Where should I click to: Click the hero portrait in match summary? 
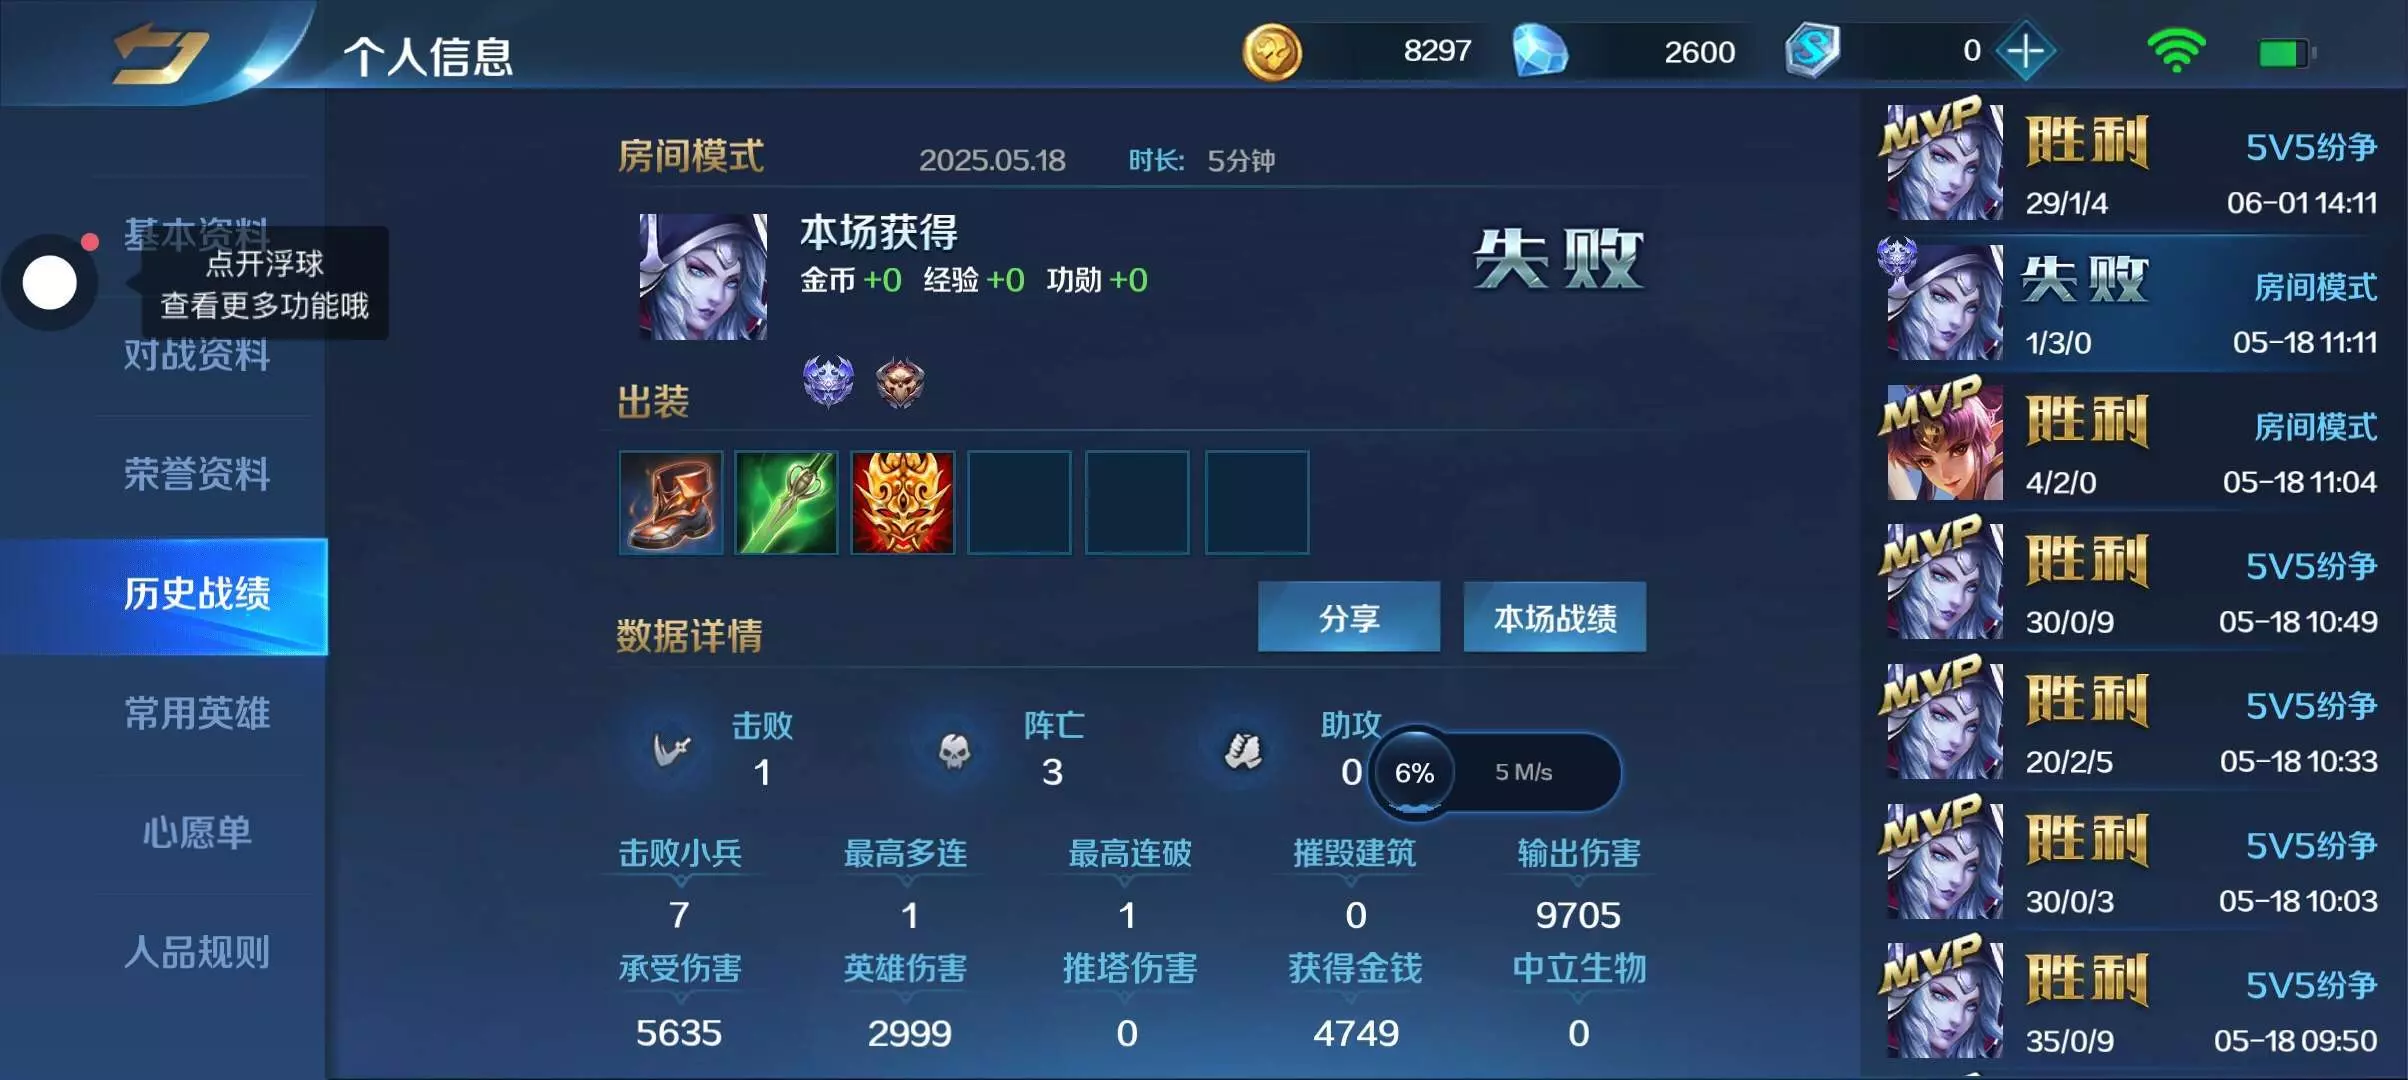[704, 277]
